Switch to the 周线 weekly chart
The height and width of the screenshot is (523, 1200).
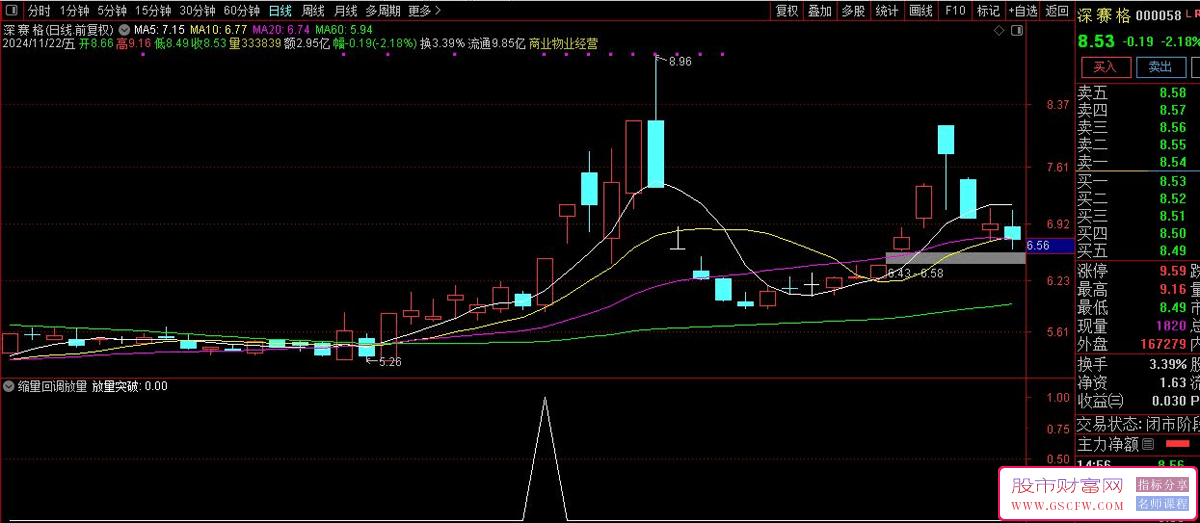(x=313, y=11)
